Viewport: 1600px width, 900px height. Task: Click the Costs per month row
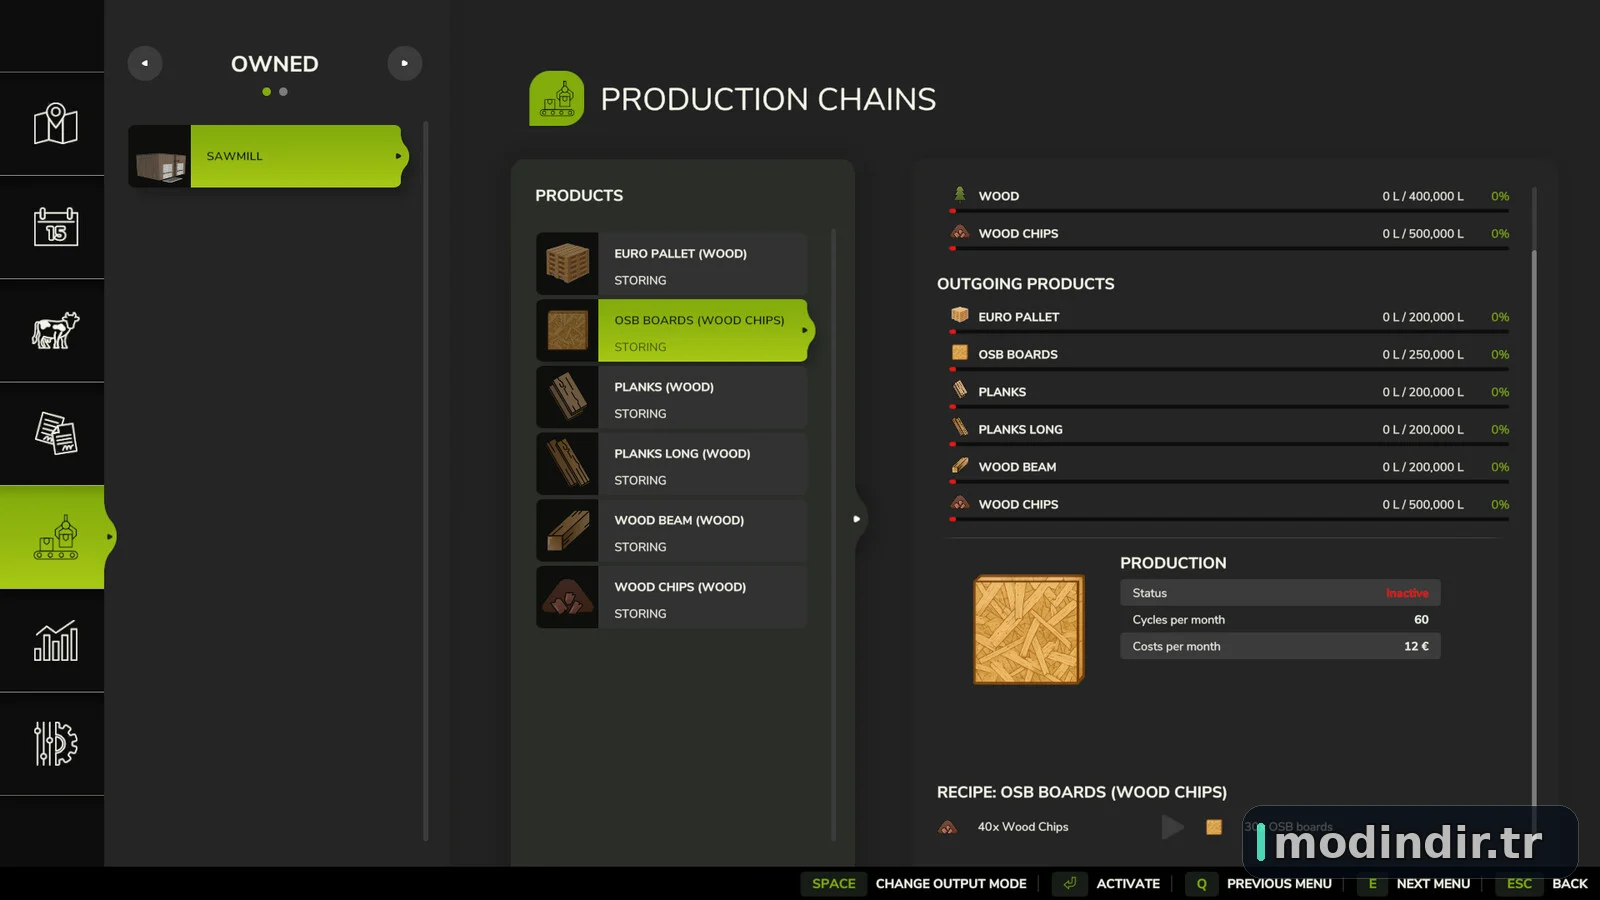click(1280, 647)
